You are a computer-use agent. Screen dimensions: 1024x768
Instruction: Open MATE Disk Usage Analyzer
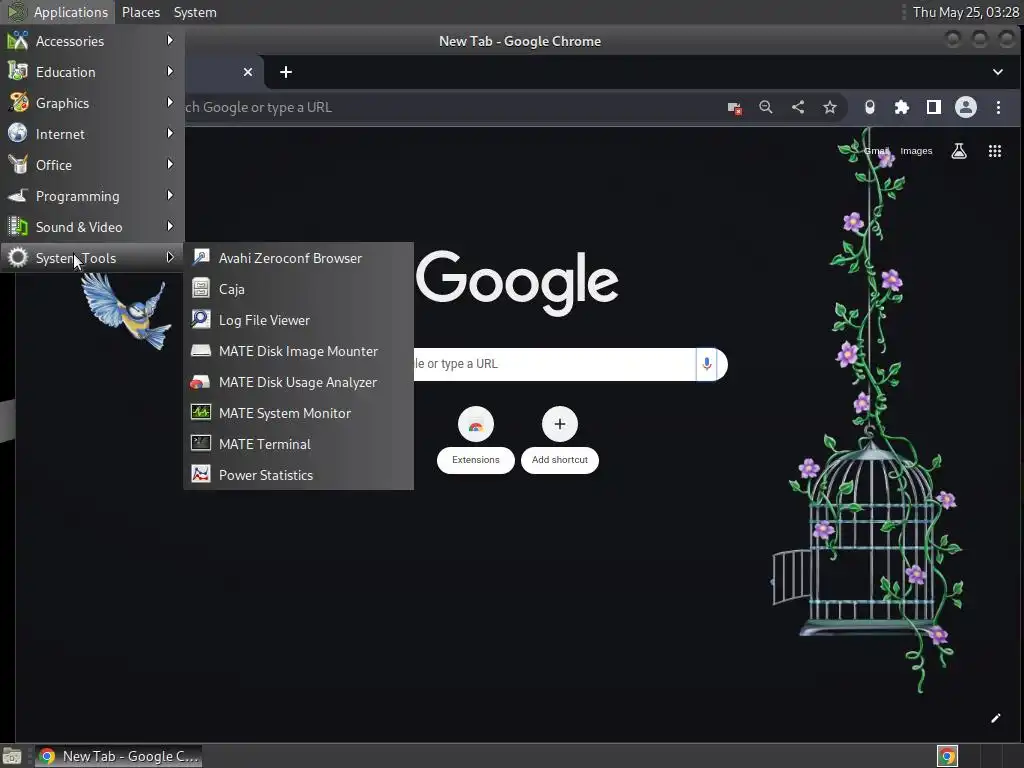click(x=298, y=382)
